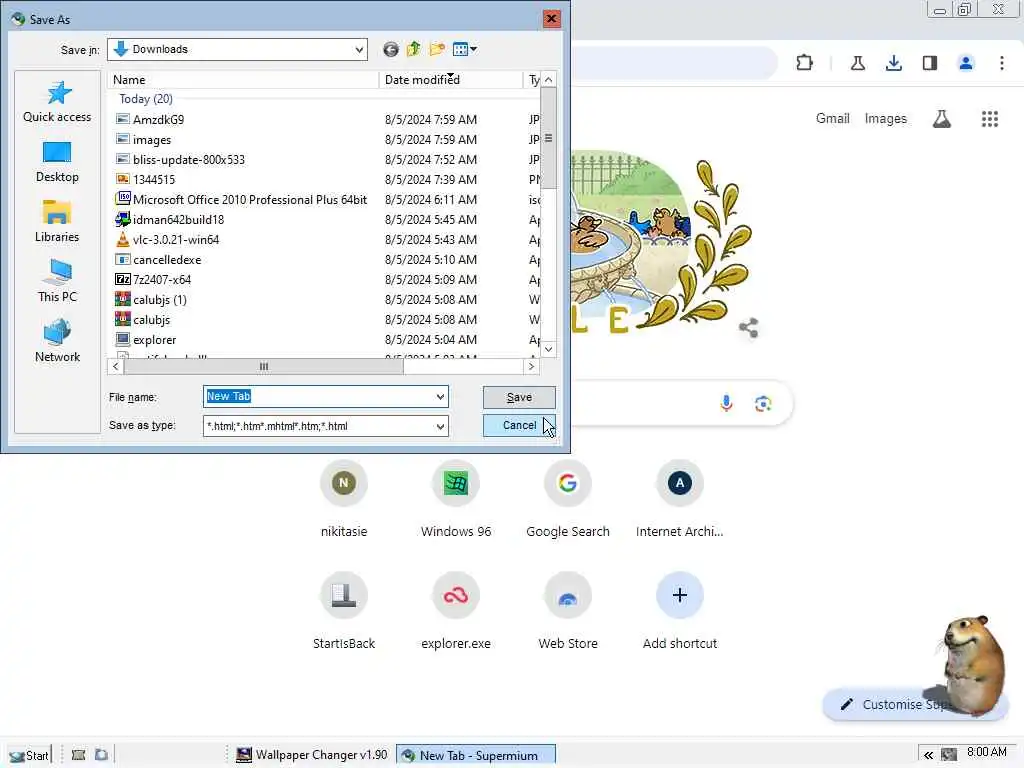The width and height of the screenshot is (1024, 768).
Task: Open the Windows 96 shortcut
Action: 456,500
